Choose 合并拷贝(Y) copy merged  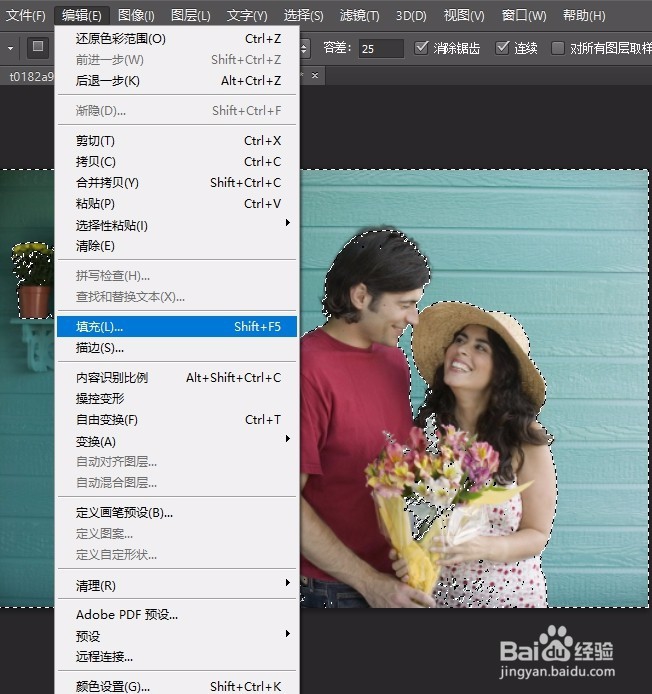(177, 182)
